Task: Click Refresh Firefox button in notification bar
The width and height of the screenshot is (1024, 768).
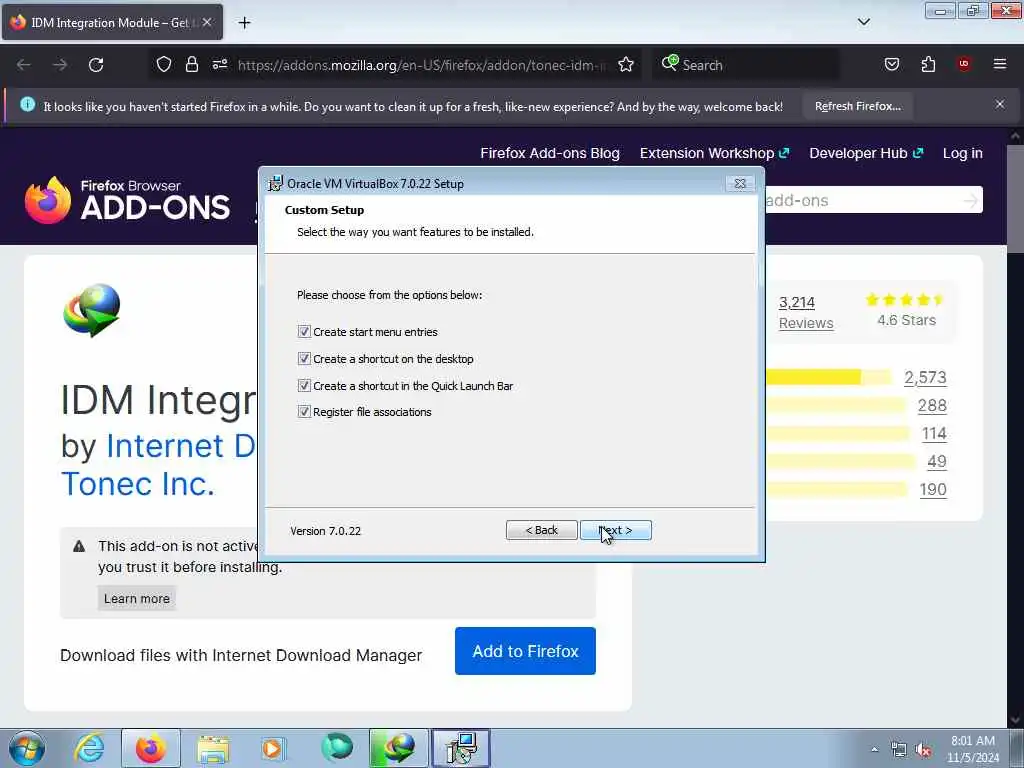Action: [857, 106]
